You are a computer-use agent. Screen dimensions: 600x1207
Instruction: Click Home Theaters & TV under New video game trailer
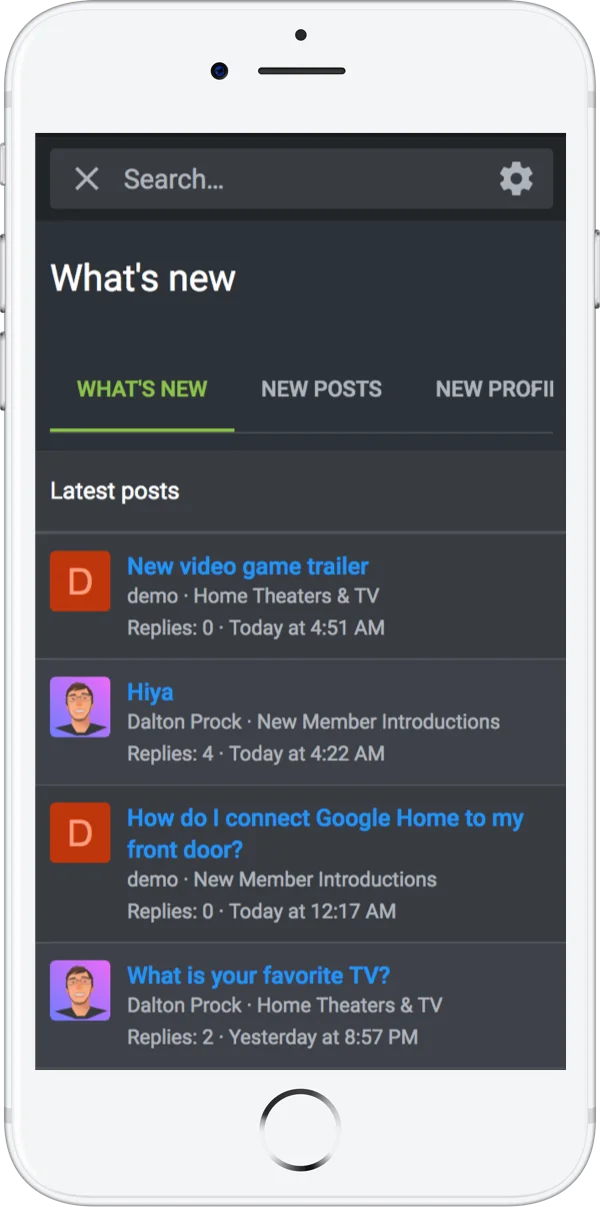tap(286, 596)
